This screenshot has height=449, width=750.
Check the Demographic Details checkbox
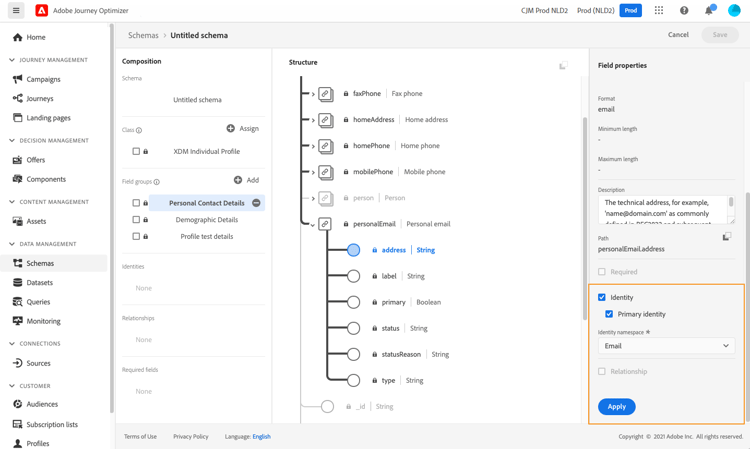tap(136, 220)
